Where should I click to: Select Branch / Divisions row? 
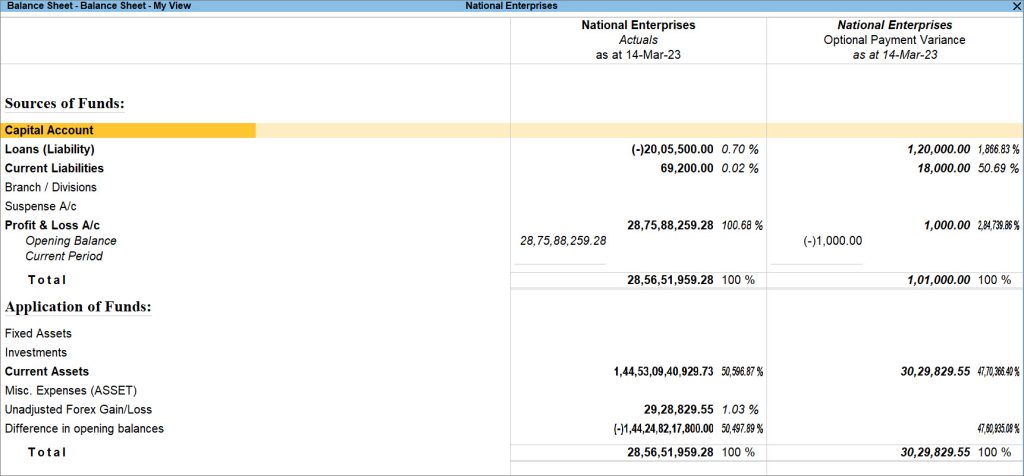50,187
